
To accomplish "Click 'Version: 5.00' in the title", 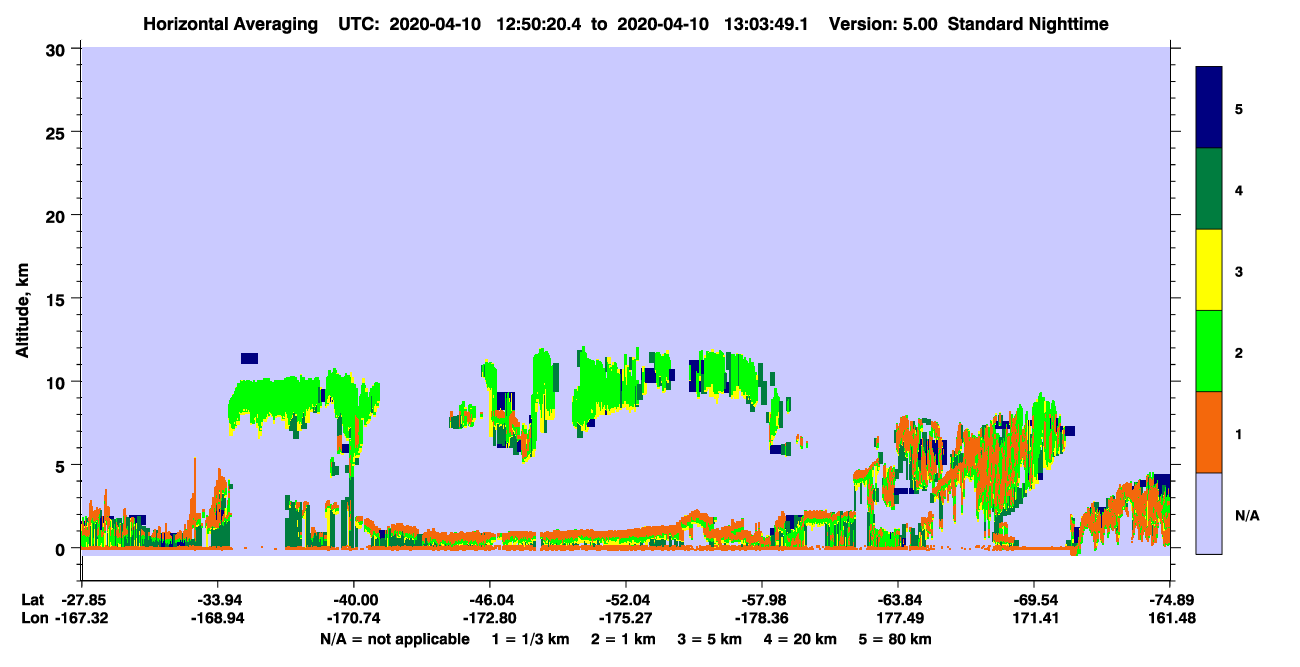I will [883, 23].
